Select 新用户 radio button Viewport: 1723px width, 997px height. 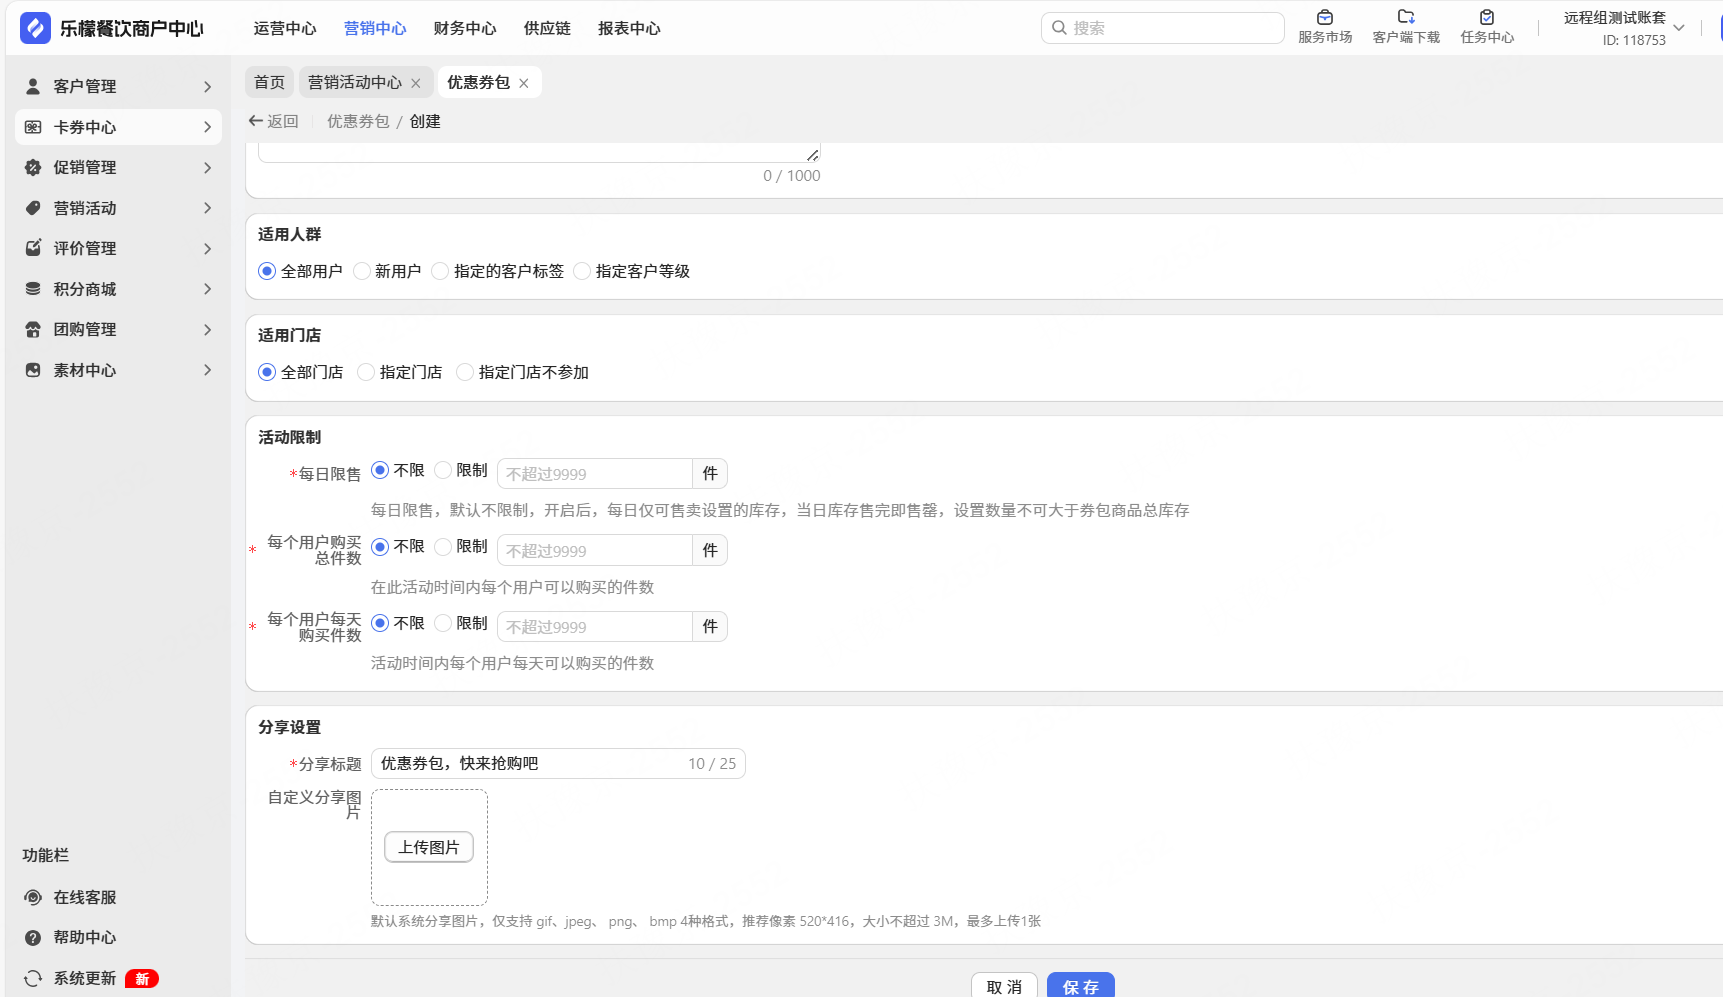point(362,271)
